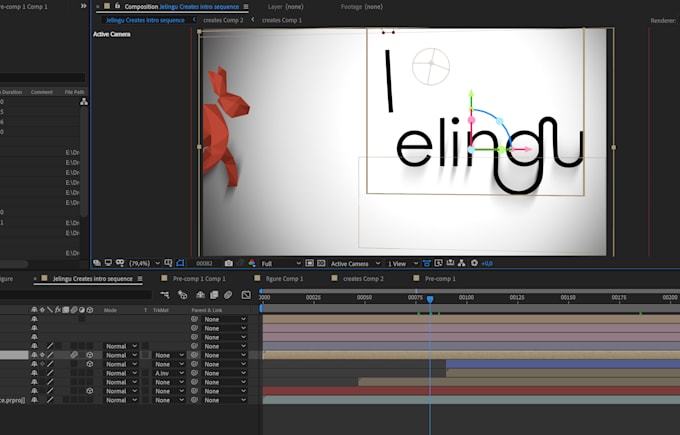
Task: Click creates Comp 2 breadcrumb in viewer
Action: click(x=223, y=20)
